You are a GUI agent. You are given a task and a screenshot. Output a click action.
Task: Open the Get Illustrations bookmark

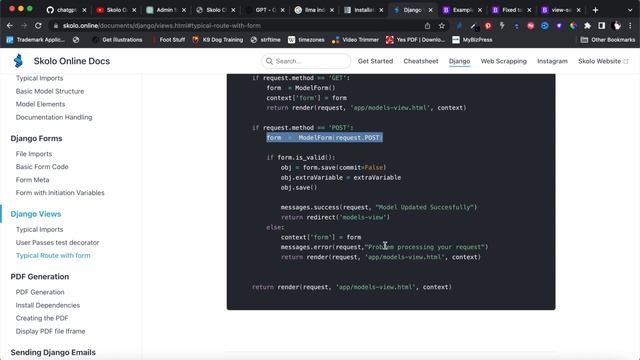click(x=117, y=40)
